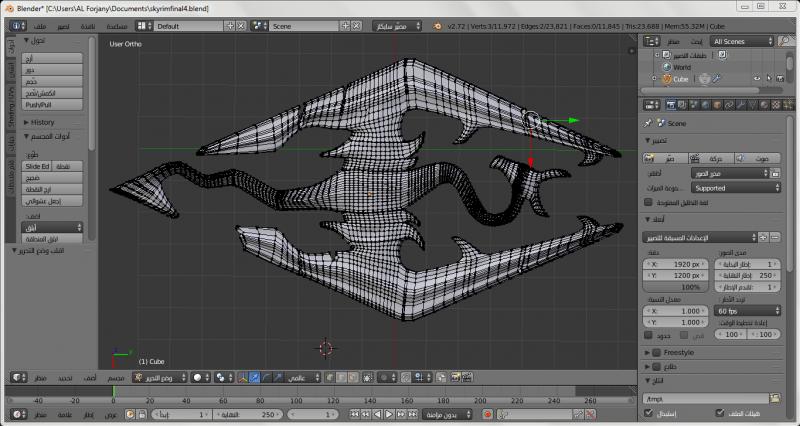Click the pin icon beside Scene
The image size is (800, 426).
[x=647, y=123]
